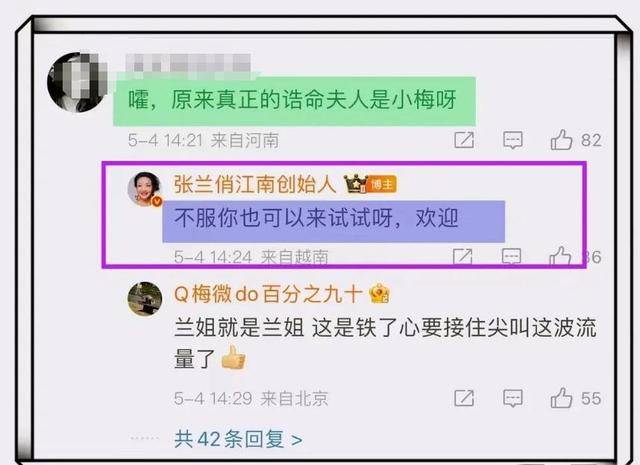Screen dimensions: 640x465
Task: Like 张兰俏江南创始人's reply
Action: [x=560, y=256]
